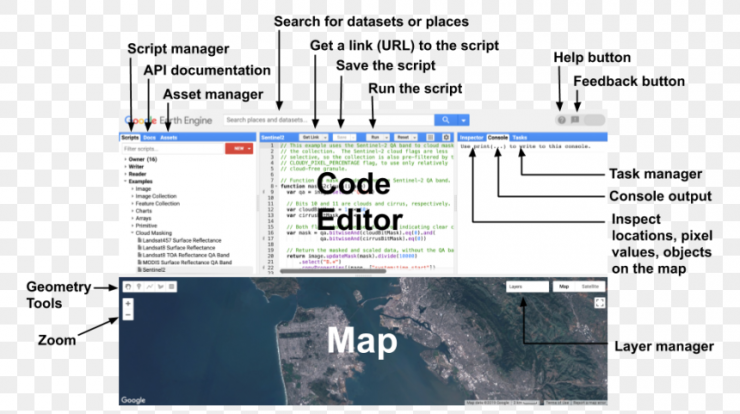Open MODIS Surface Reflectance QA Band script
The image size is (740, 414).
click(x=186, y=262)
